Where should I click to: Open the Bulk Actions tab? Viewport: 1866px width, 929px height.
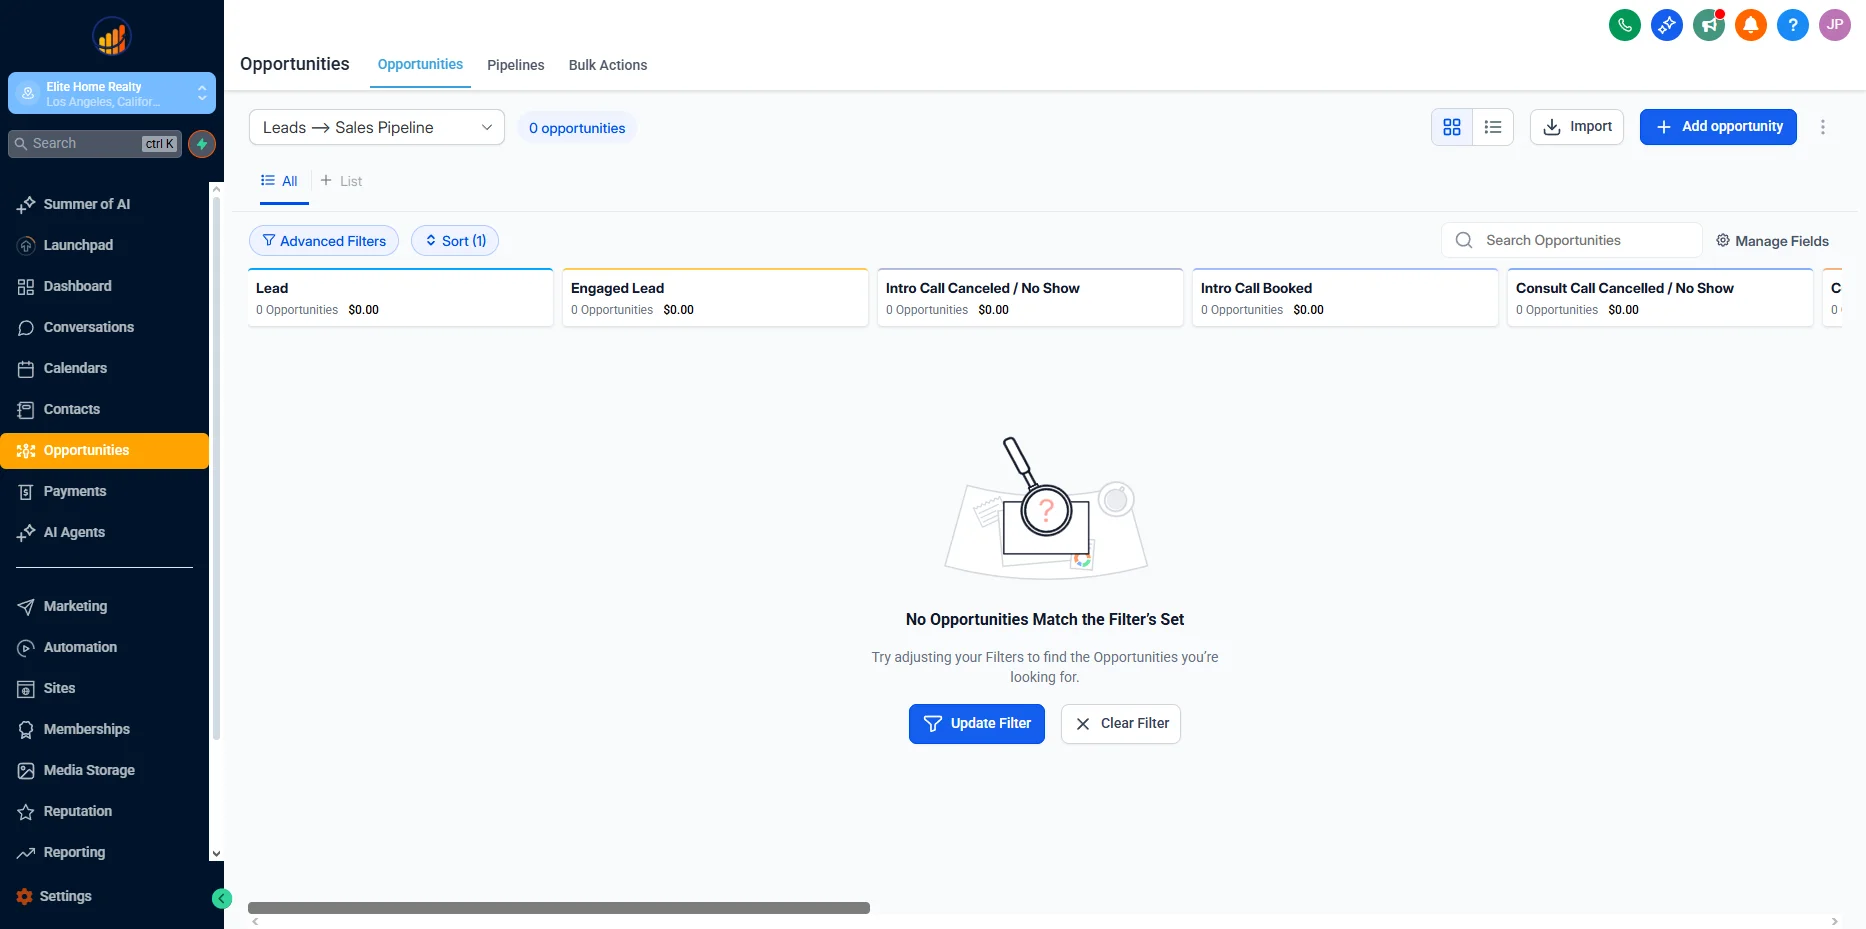[x=607, y=65]
